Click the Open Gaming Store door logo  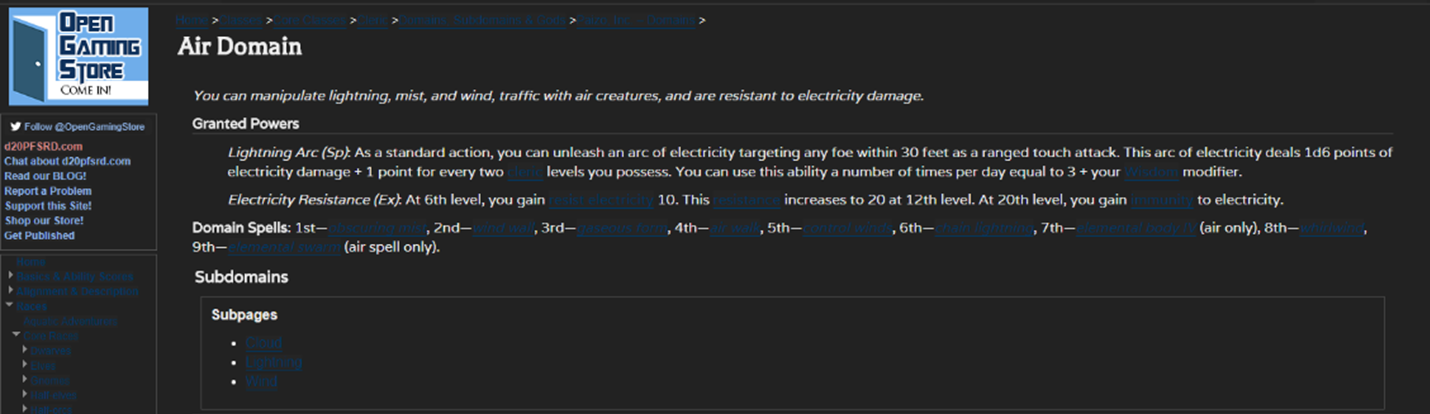78,56
